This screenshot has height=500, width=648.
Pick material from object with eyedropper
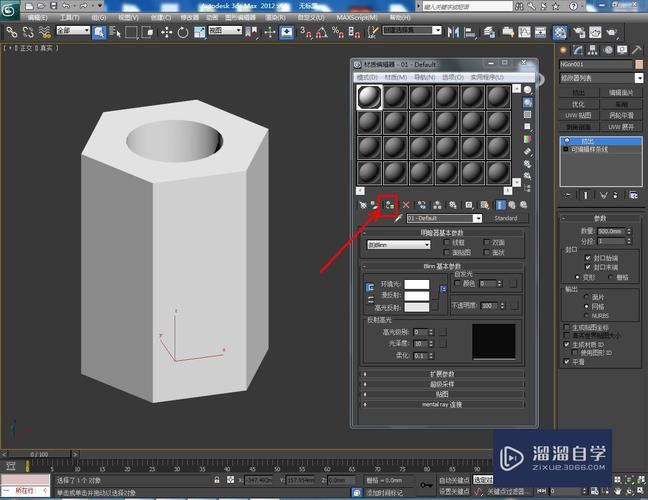tap(398, 219)
